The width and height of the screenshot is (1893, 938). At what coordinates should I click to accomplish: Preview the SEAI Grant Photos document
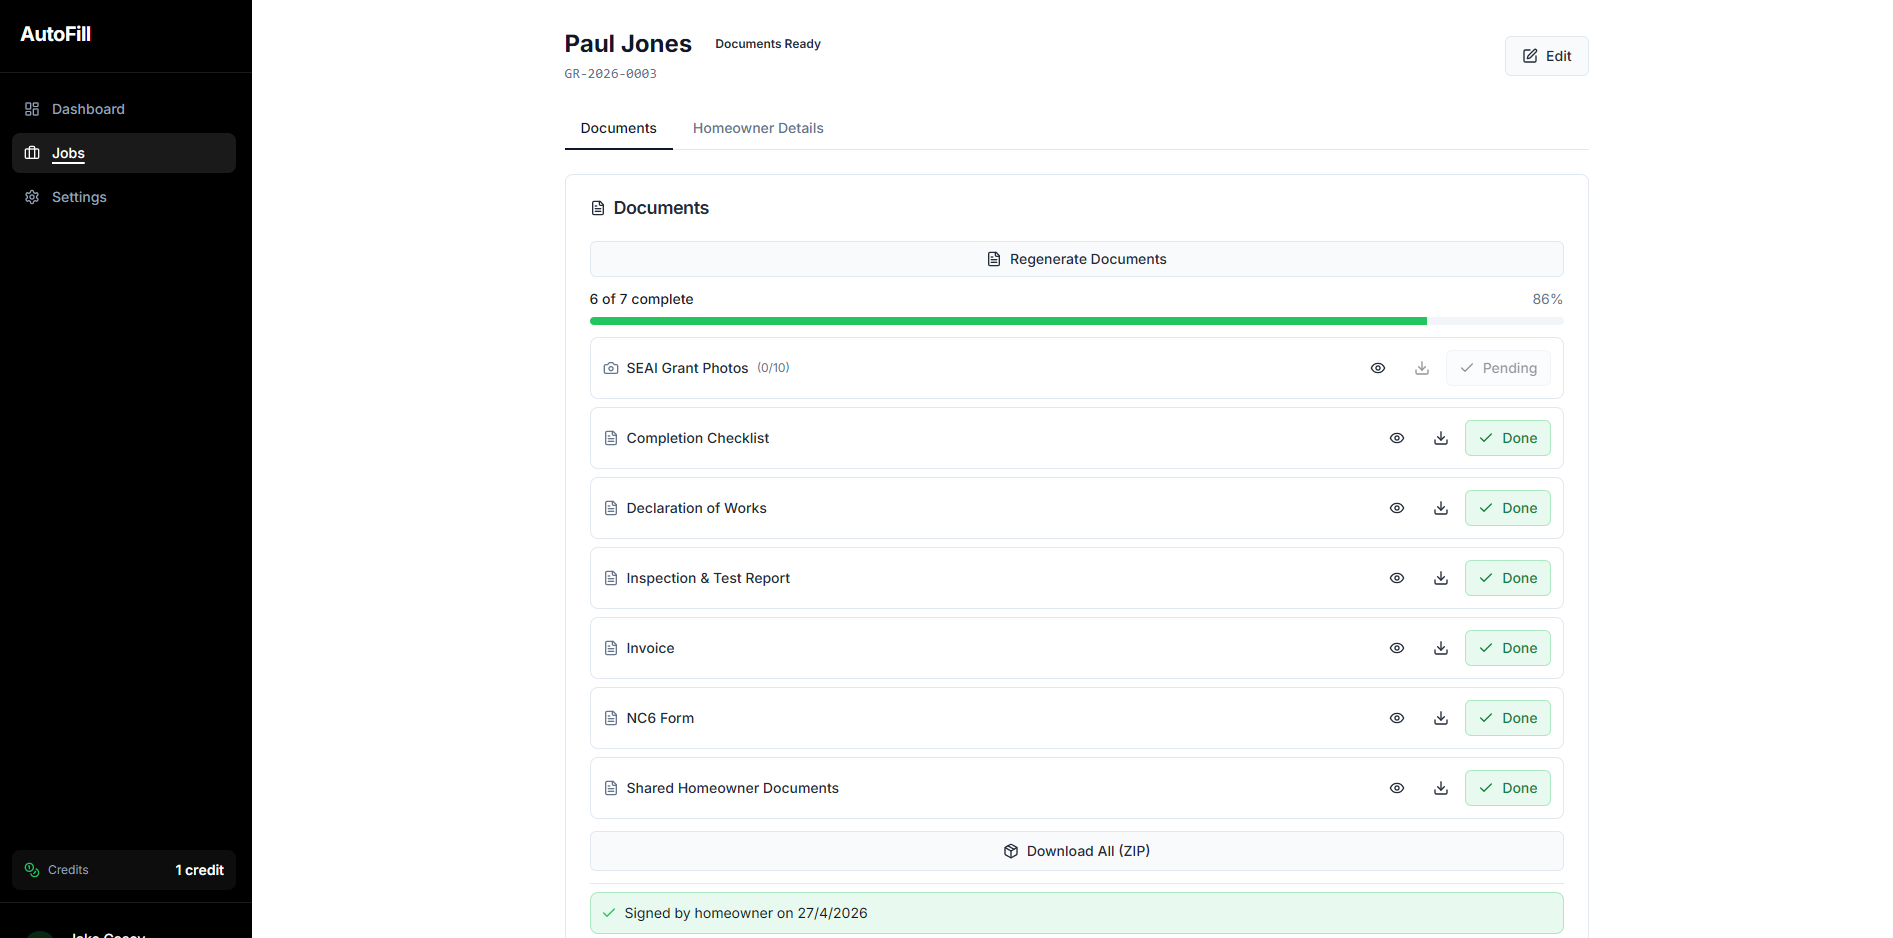click(1377, 368)
